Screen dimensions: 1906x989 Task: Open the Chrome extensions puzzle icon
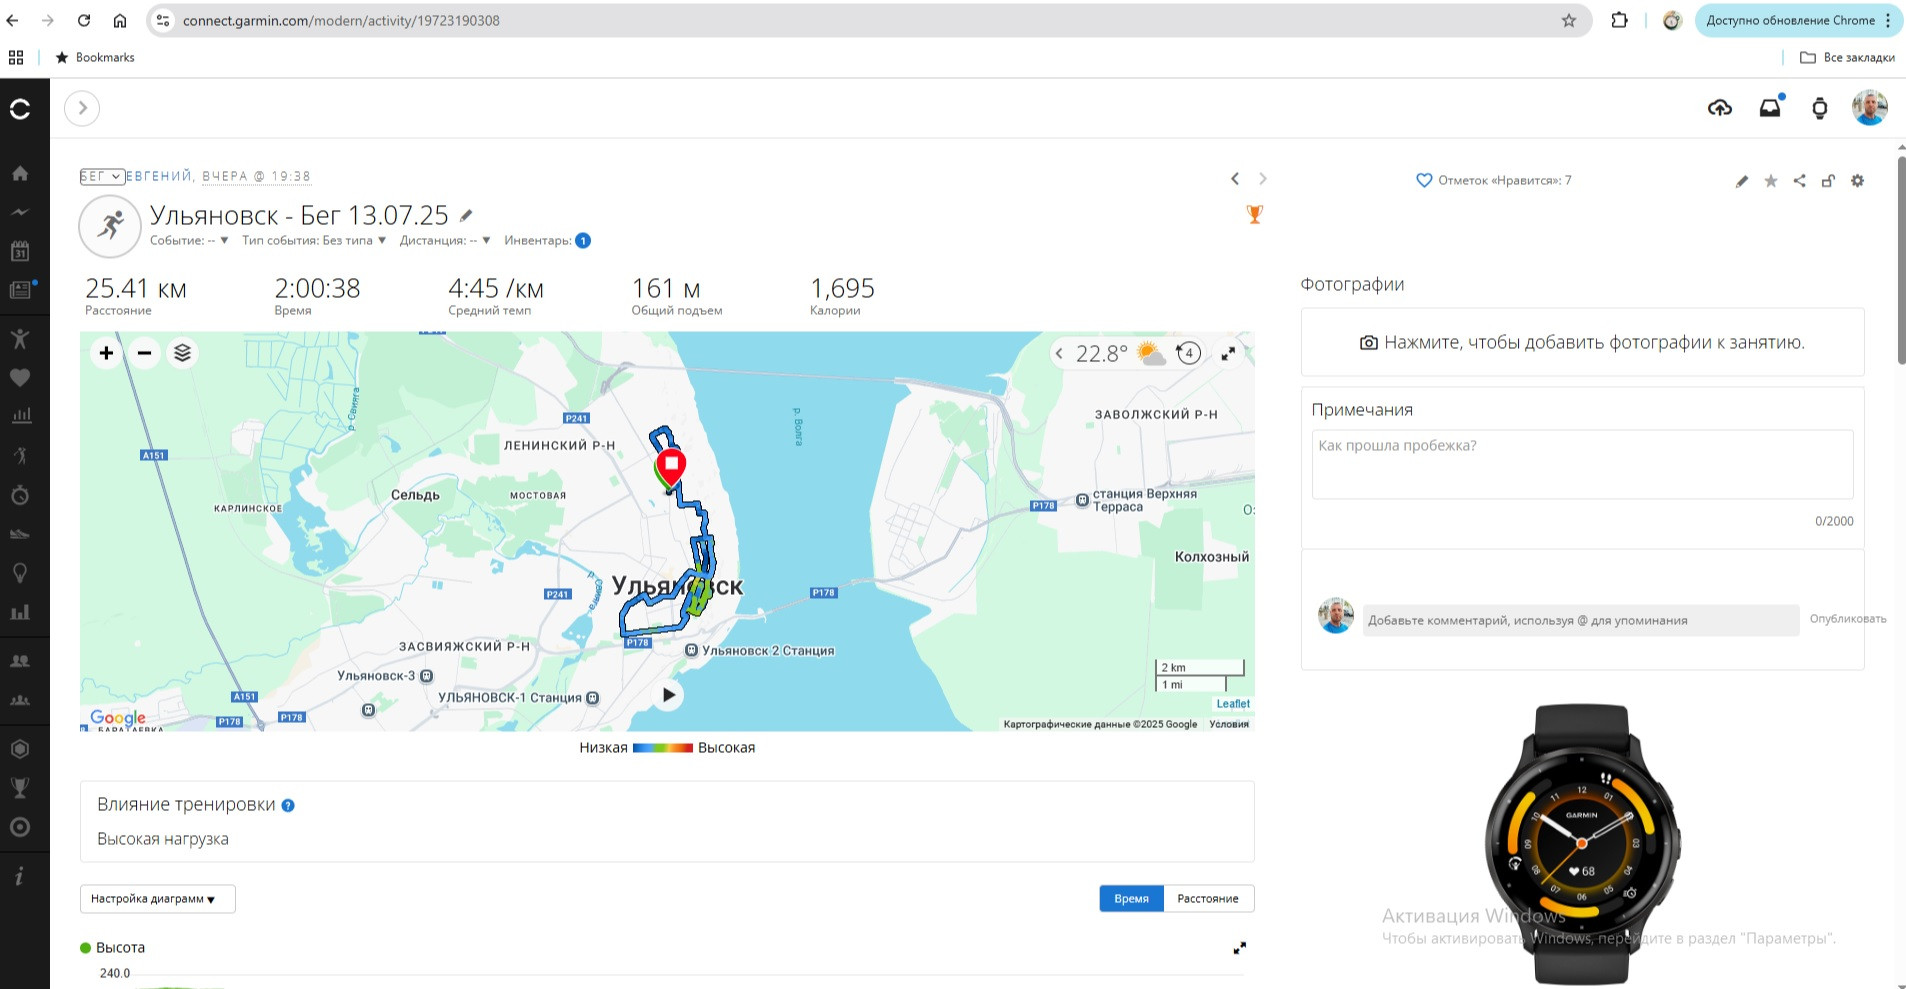coord(1619,21)
